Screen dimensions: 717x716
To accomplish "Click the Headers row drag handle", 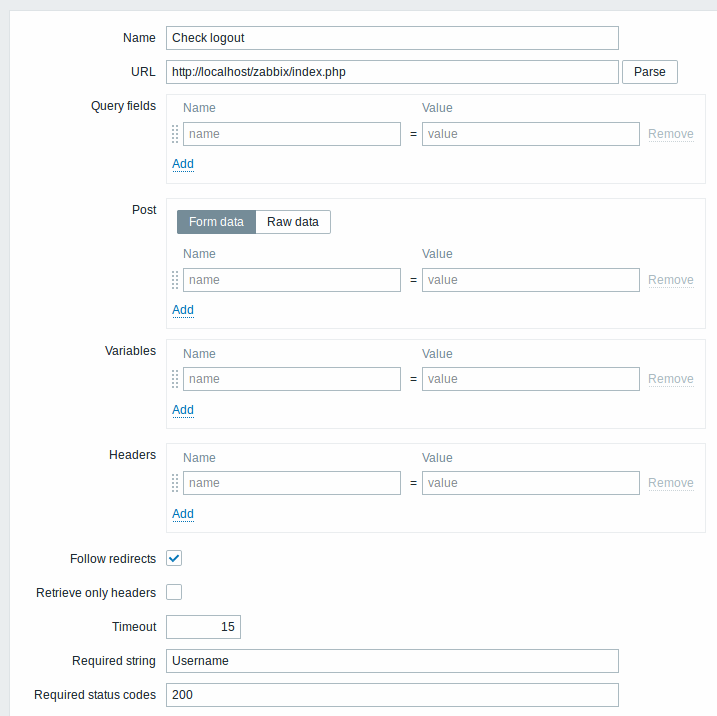I will coord(175,483).
